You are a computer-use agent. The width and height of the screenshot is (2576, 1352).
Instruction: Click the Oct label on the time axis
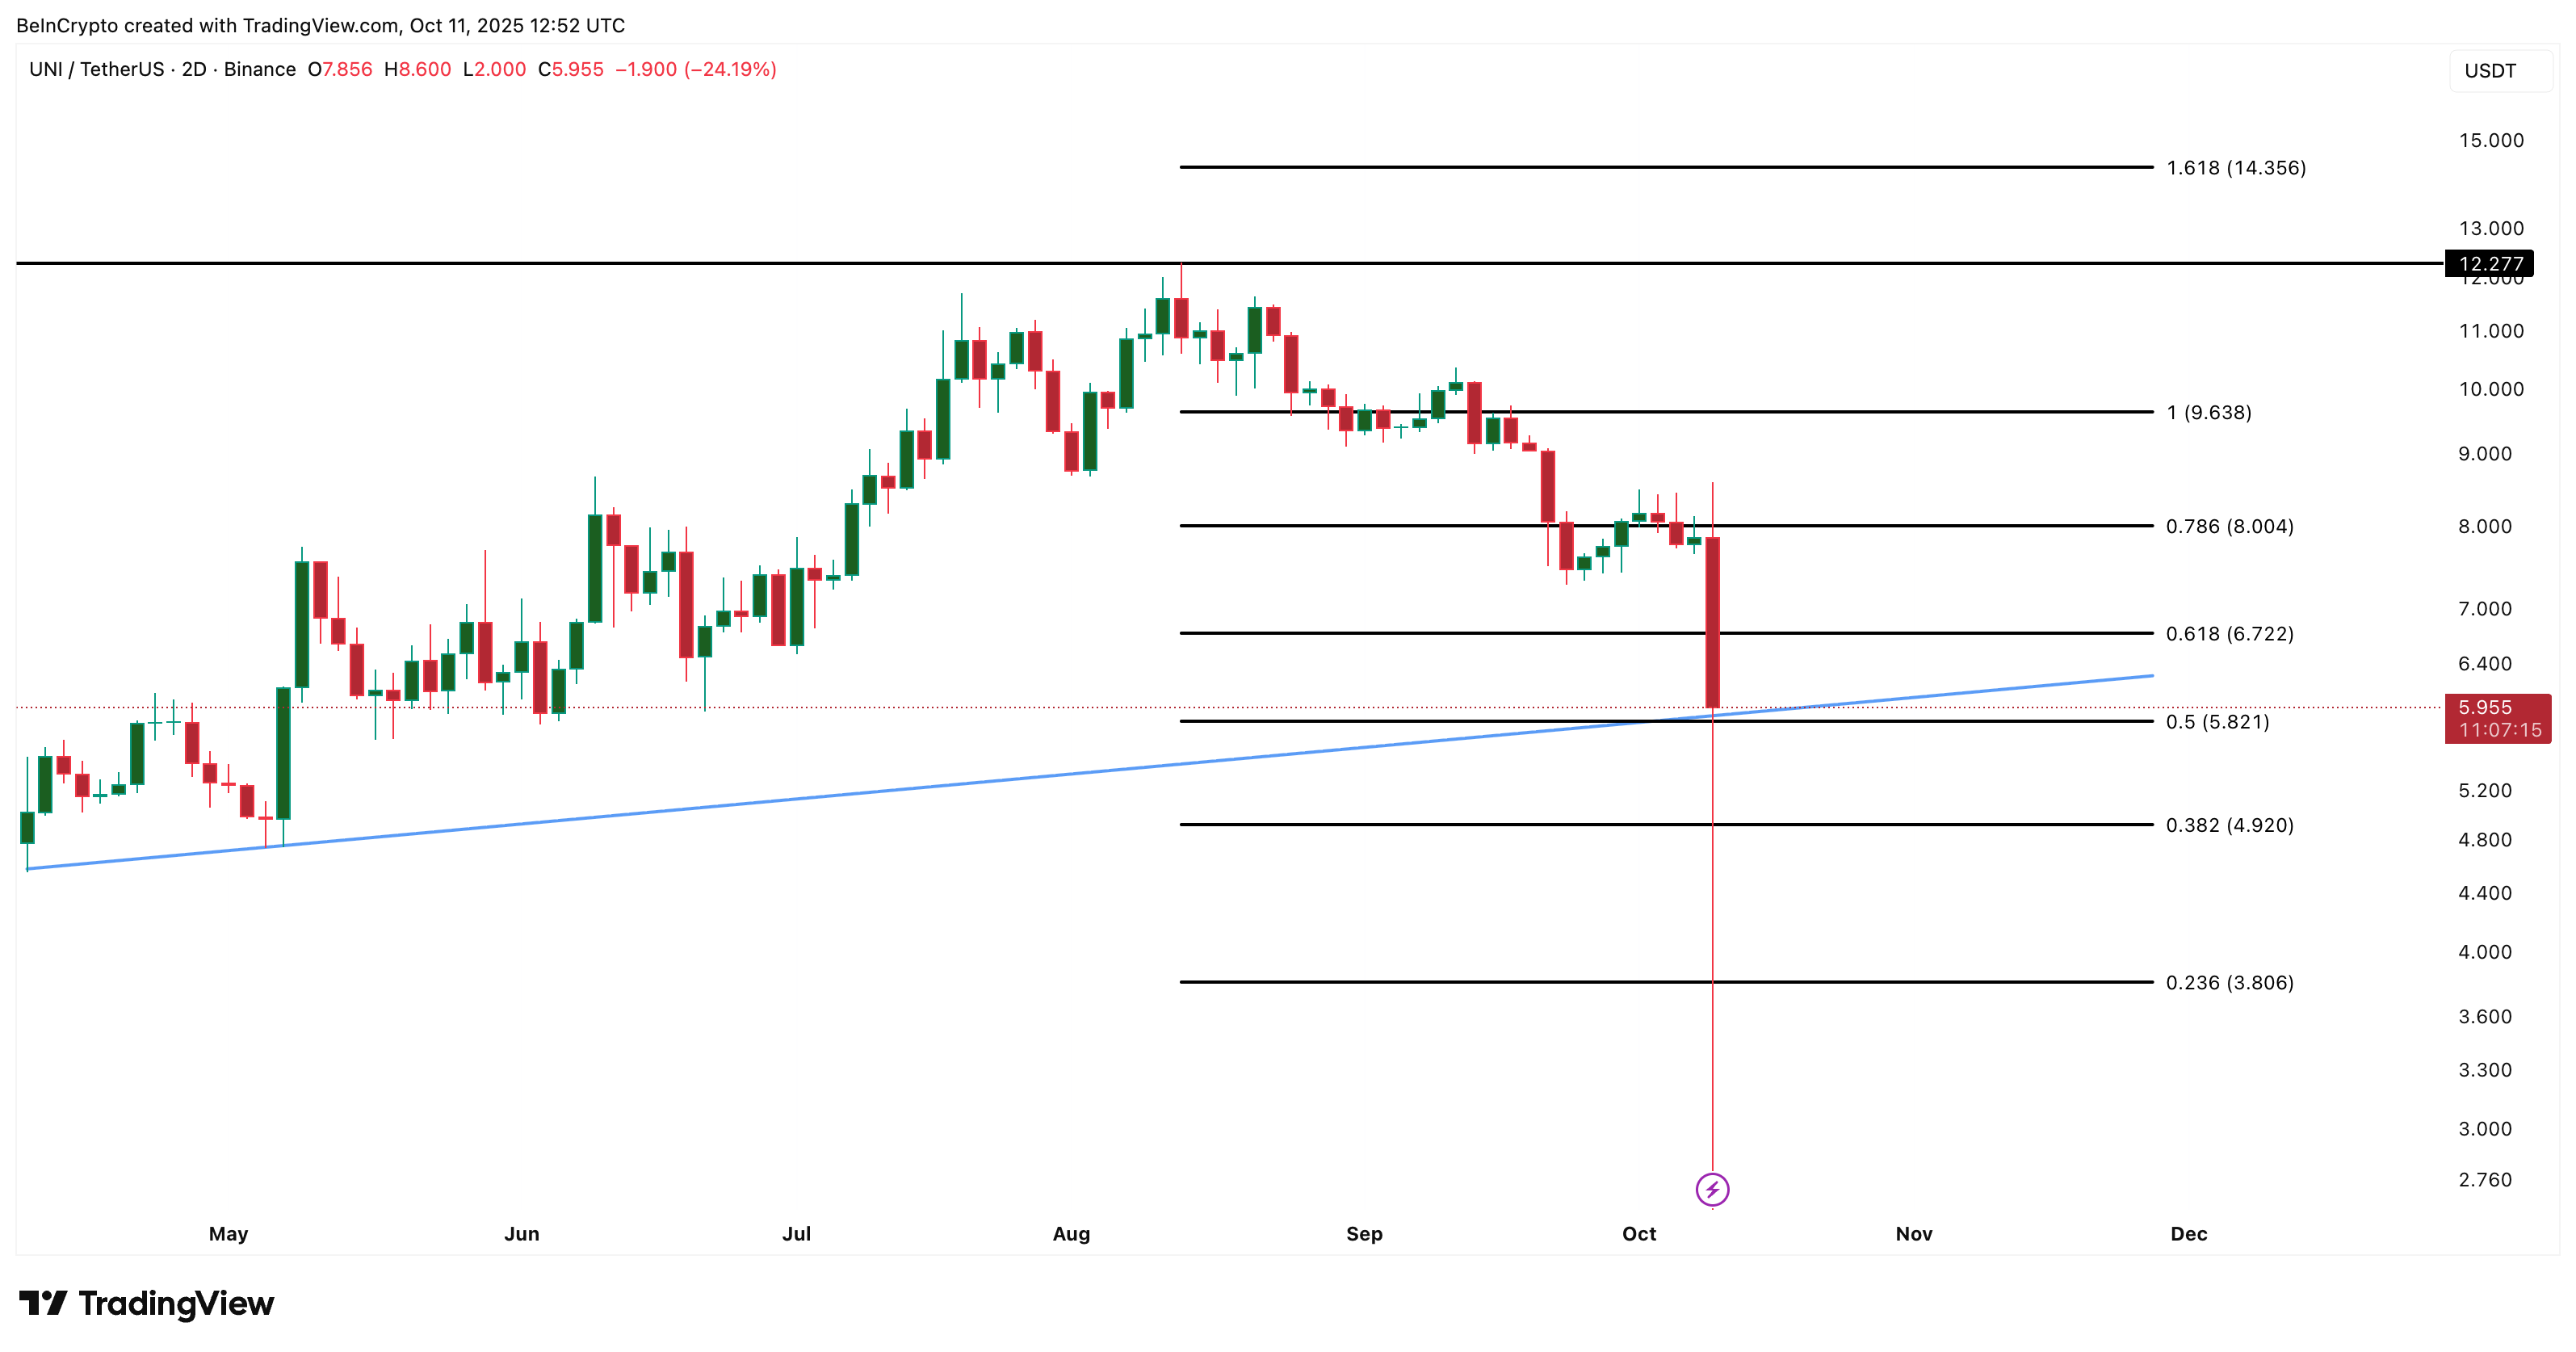(1639, 1234)
